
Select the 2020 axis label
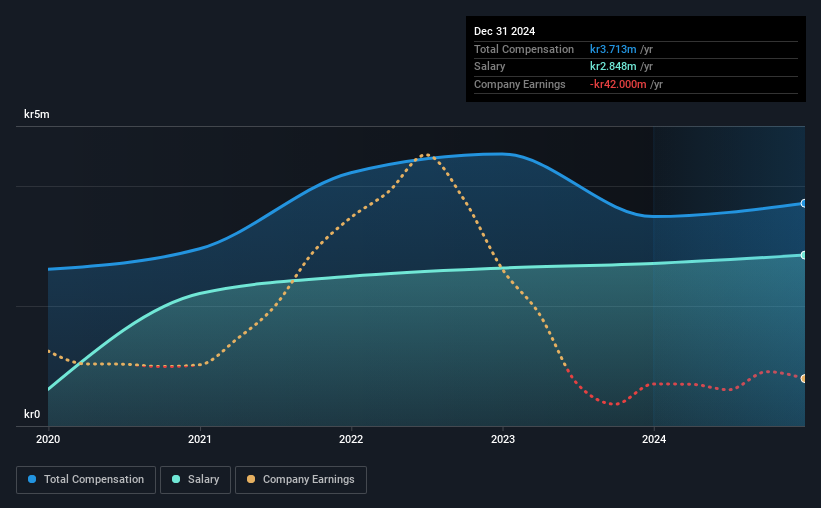(x=48, y=439)
